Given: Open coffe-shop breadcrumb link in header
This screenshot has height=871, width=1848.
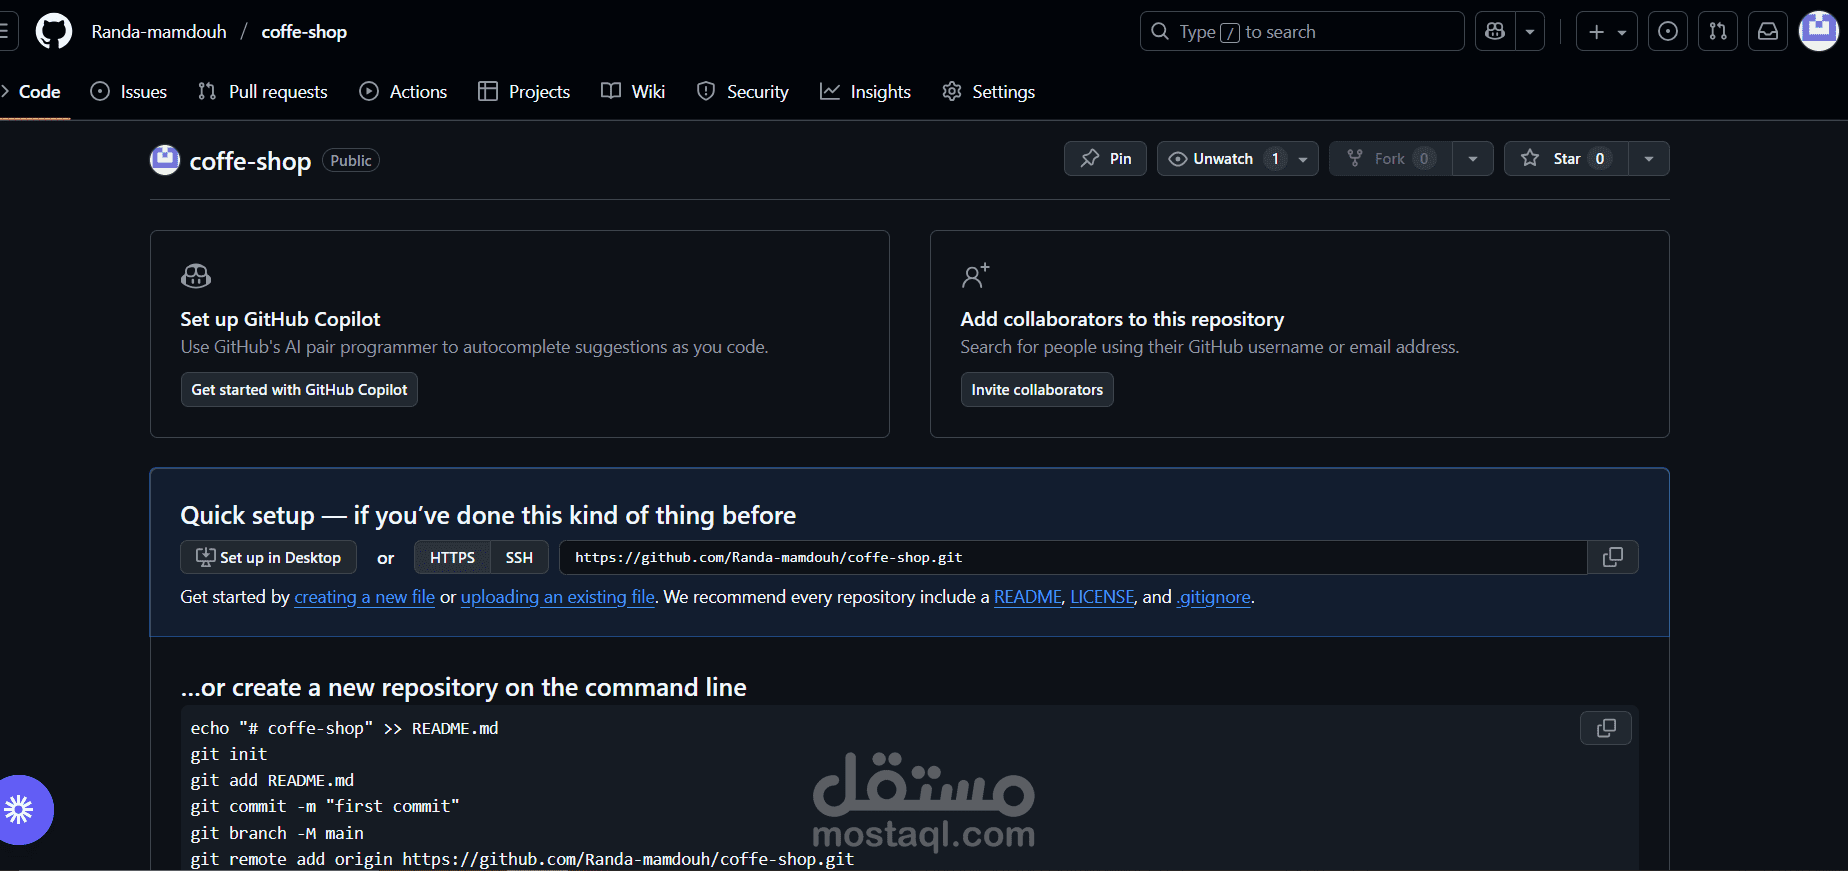Looking at the screenshot, I should [304, 32].
